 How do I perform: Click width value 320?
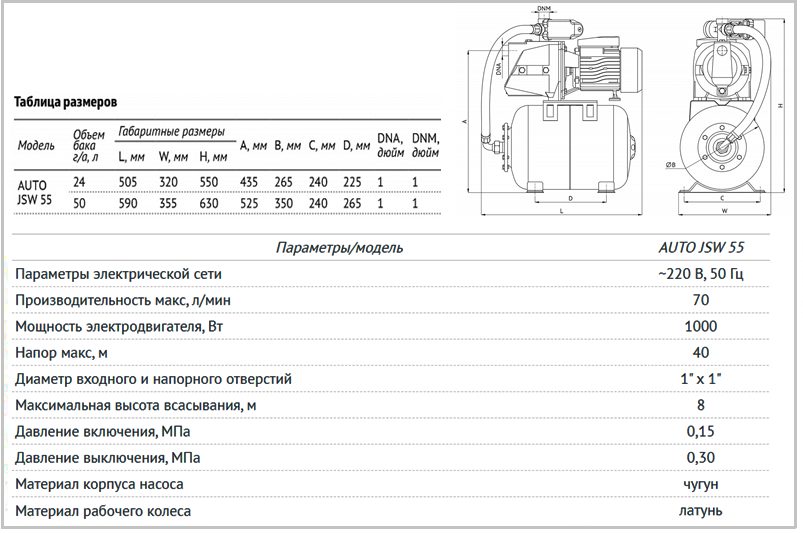(x=168, y=182)
